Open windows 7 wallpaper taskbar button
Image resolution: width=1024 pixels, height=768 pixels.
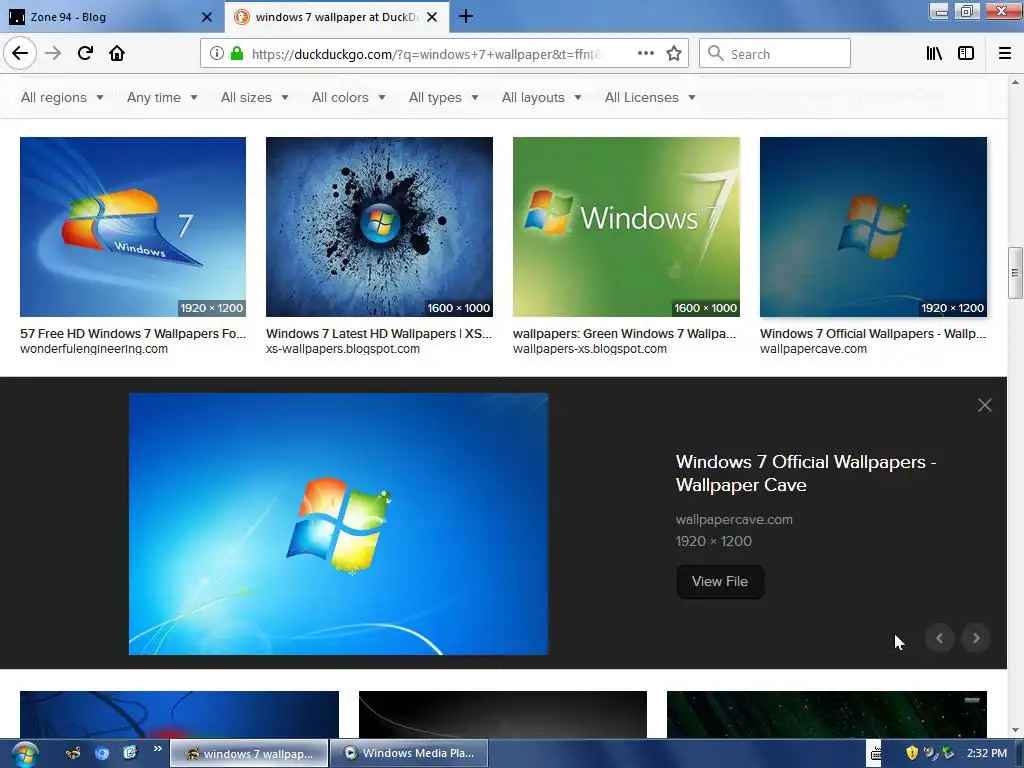(x=249, y=754)
